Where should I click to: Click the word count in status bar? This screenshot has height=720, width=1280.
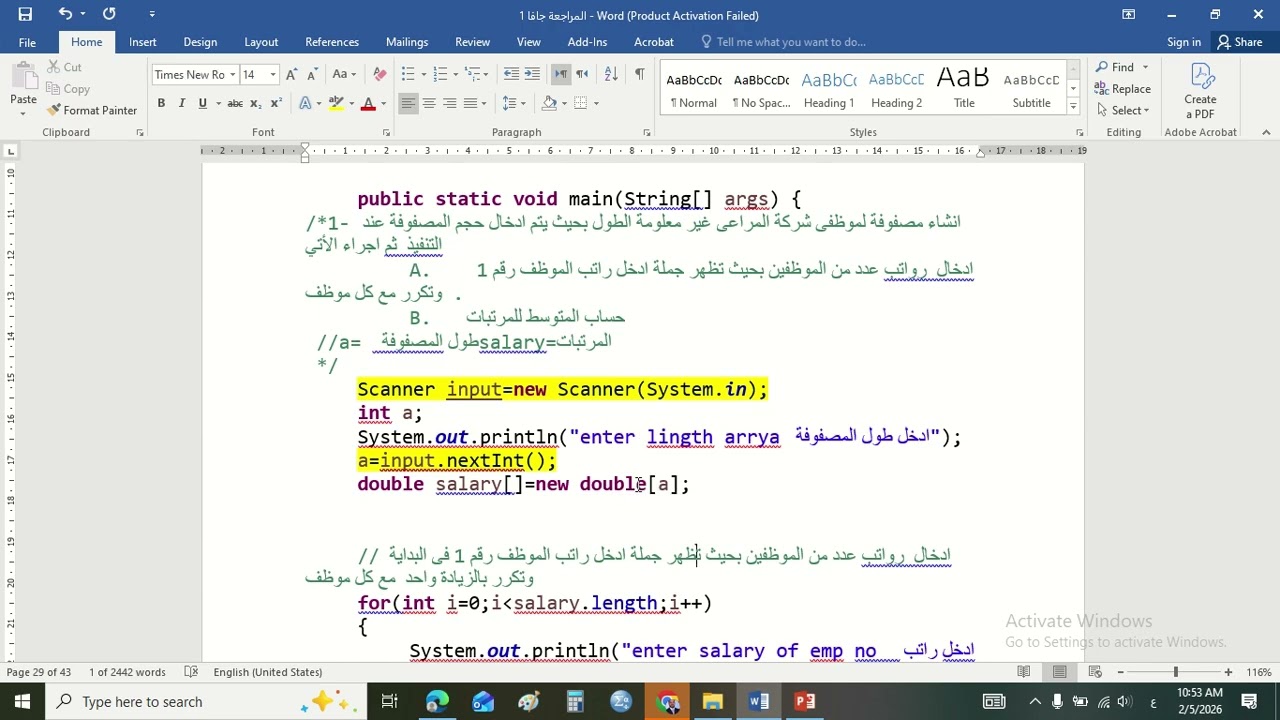[x=127, y=672]
